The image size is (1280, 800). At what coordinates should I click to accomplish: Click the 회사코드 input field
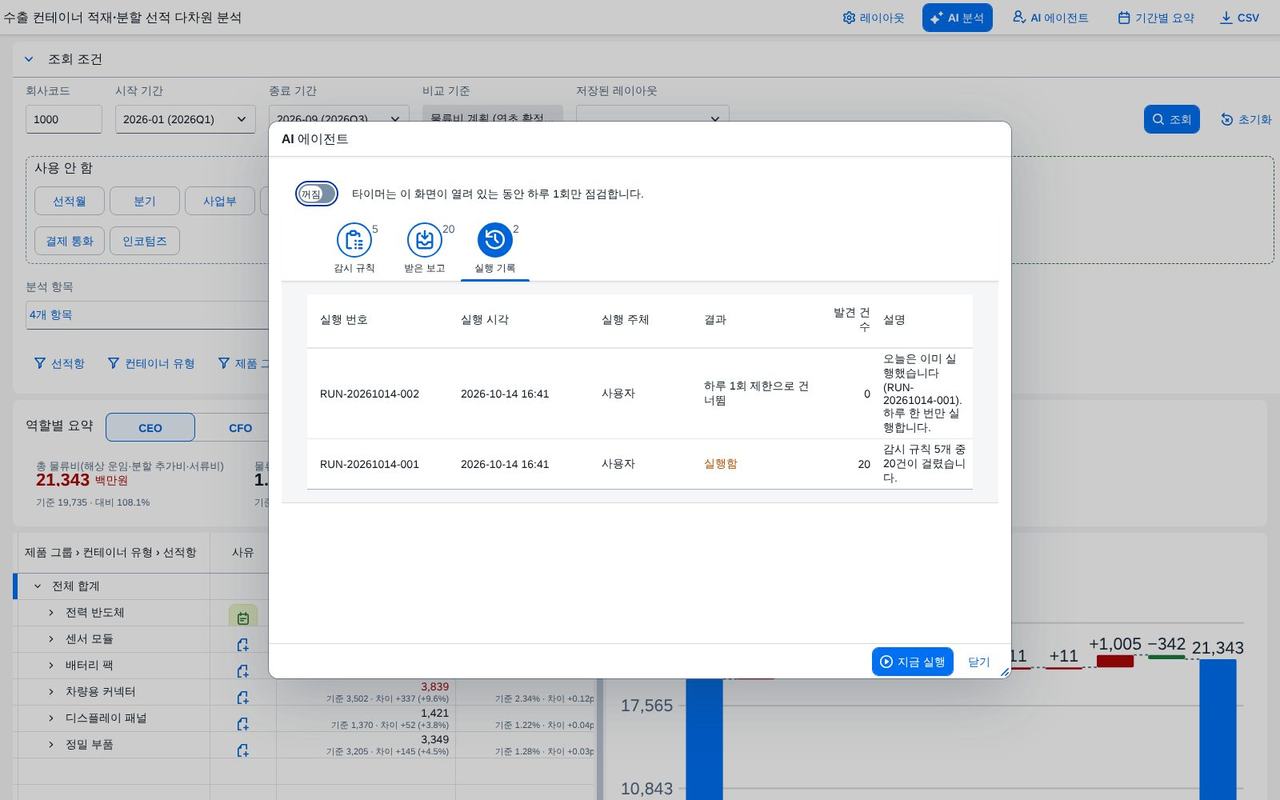click(64, 119)
